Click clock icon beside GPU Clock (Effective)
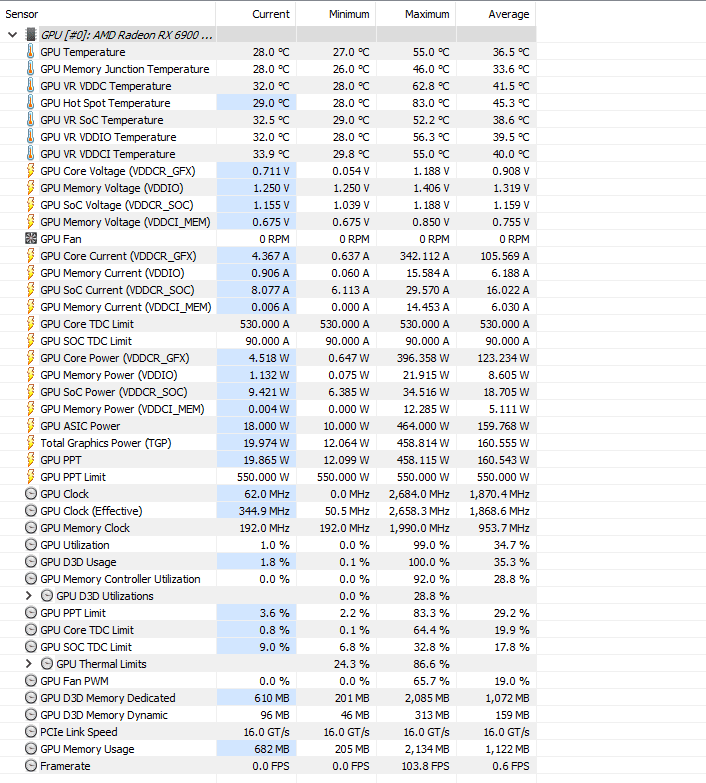This screenshot has width=706, height=783. (31, 510)
